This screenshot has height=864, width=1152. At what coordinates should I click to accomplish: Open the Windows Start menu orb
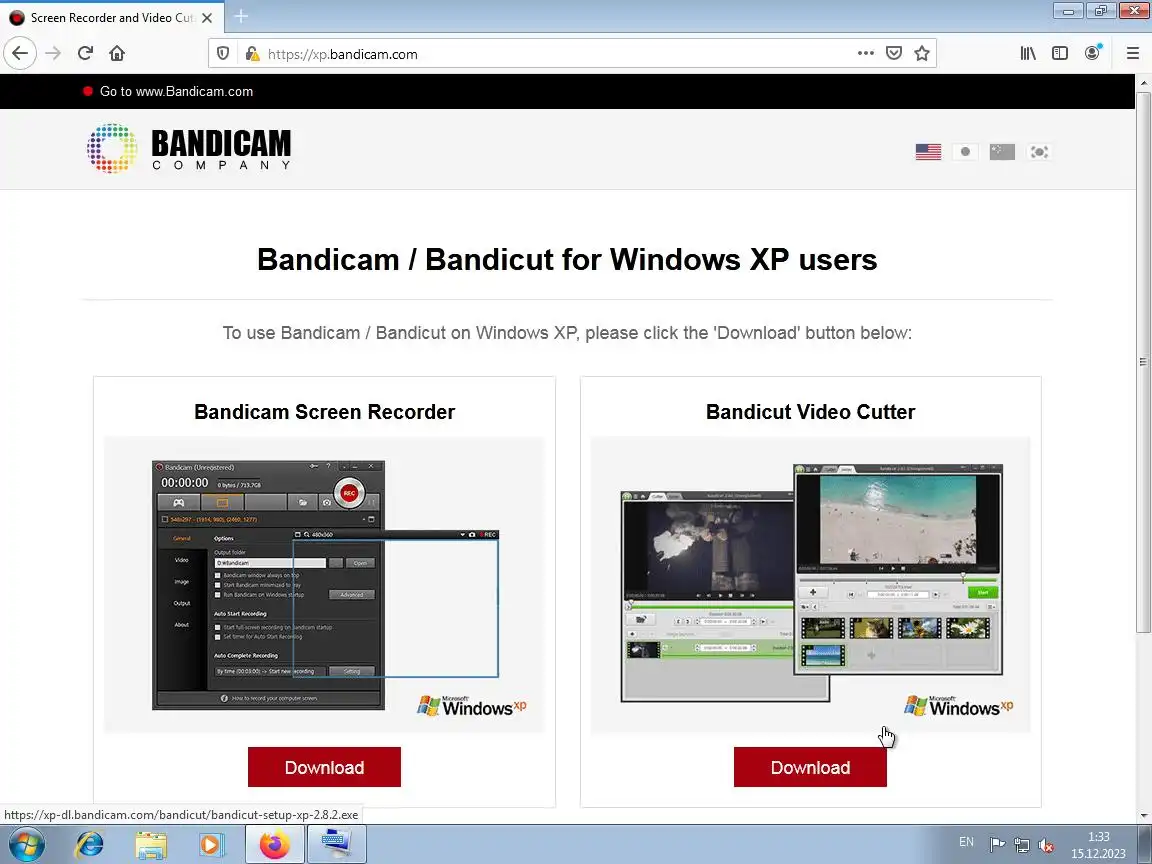(x=26, y=844)
